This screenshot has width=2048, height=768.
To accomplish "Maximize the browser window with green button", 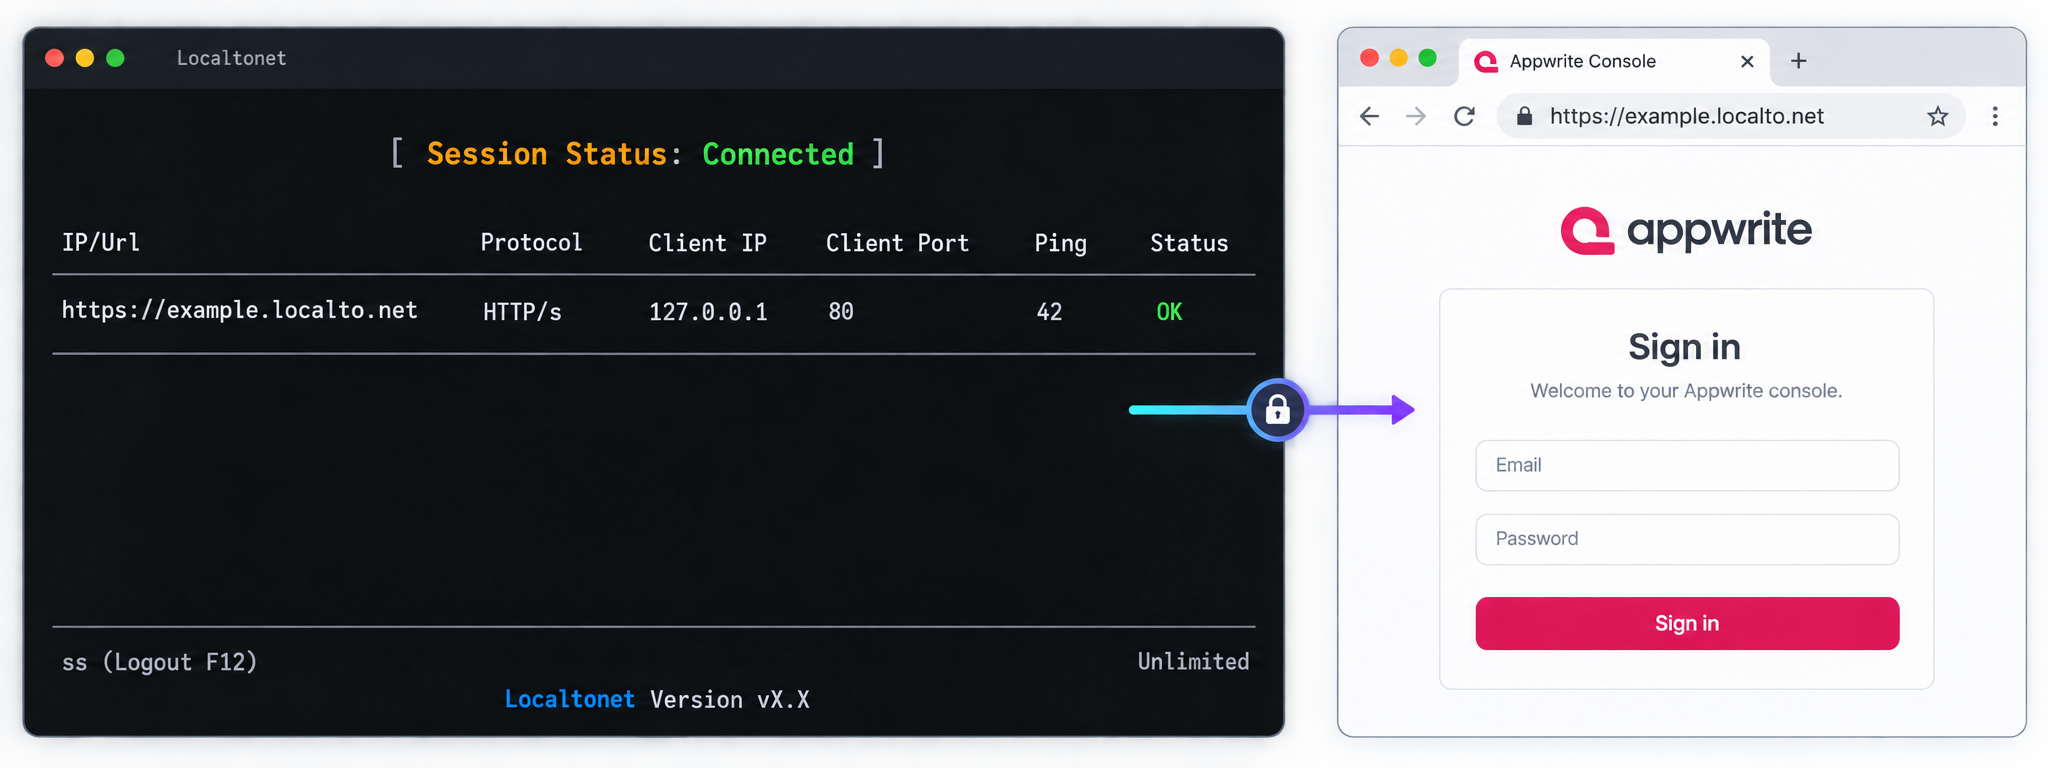I will click(x=1428, y=58).
